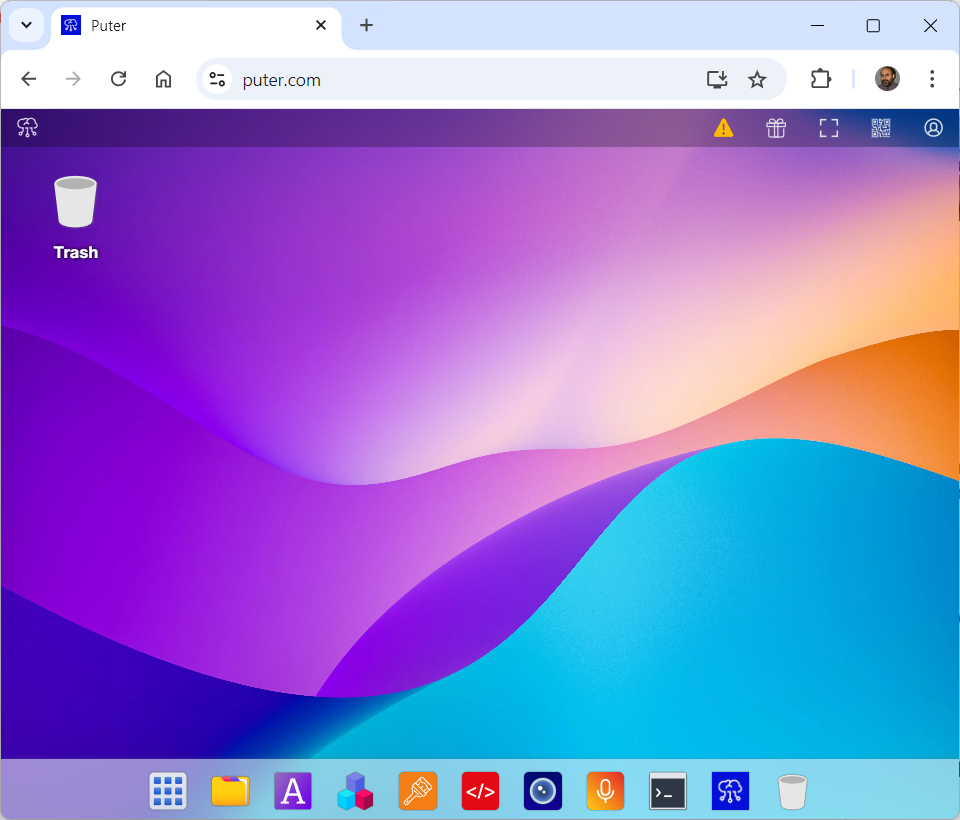960x820 pixels.
Task: Open Chrome's three-dot menu
Action: click(932, 79)
